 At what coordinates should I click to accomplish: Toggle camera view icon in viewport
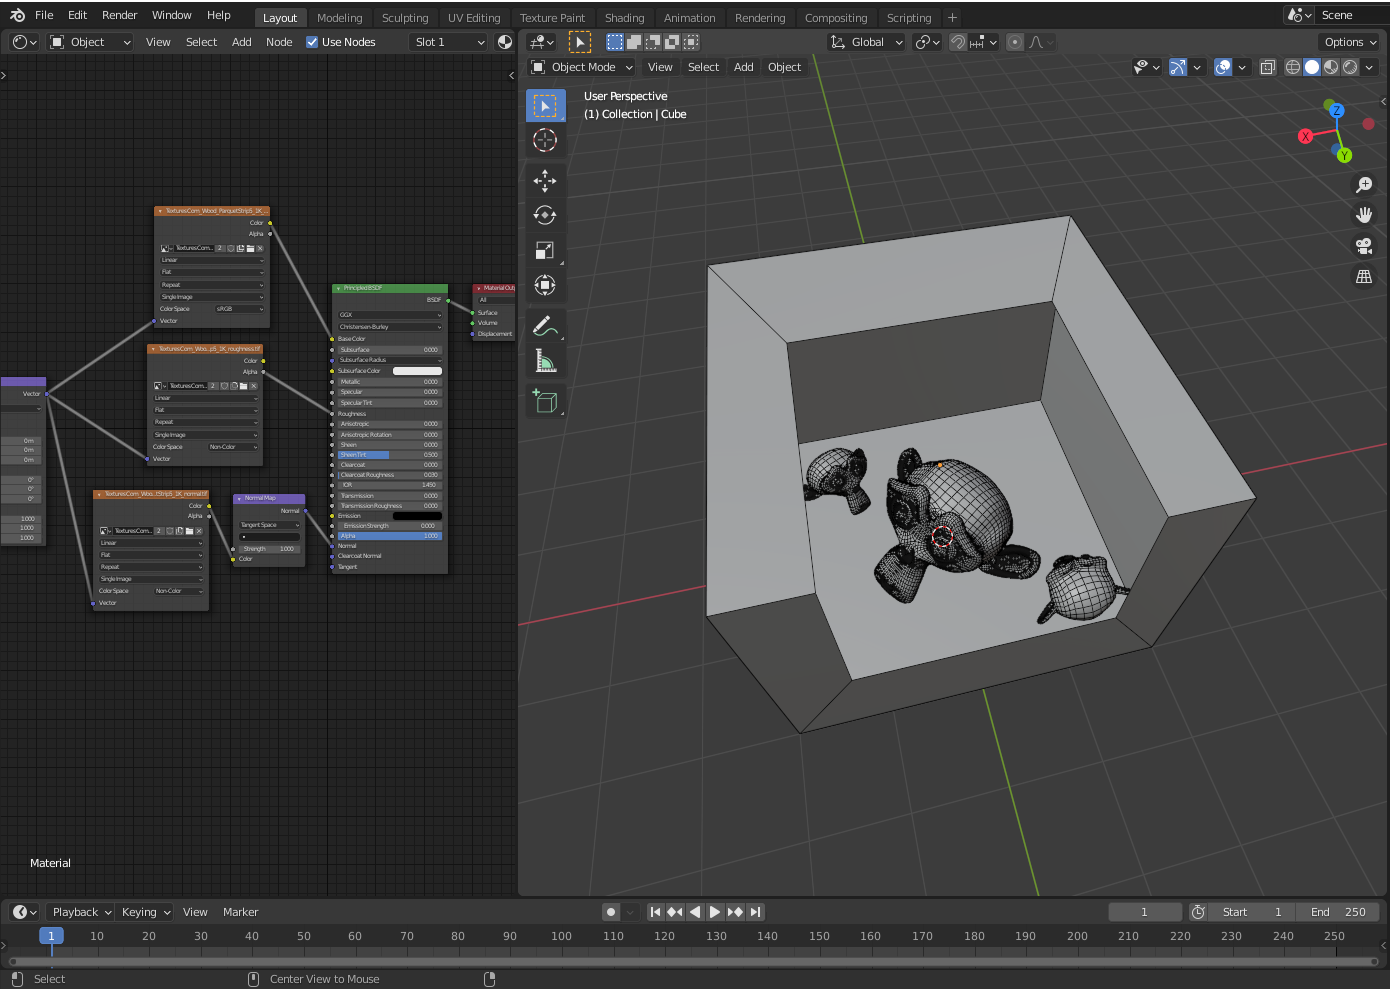[x=1363, y=246]
